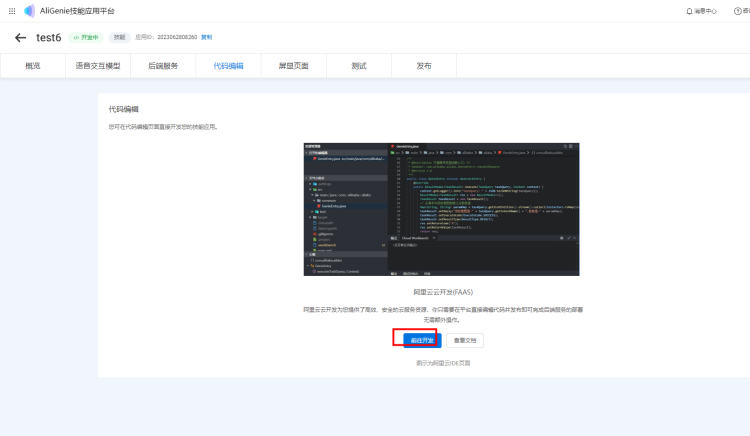Viewport: 750px width, 436px height.
Task: Copy the app ID via 复制 link
Action: pos(207,37)
